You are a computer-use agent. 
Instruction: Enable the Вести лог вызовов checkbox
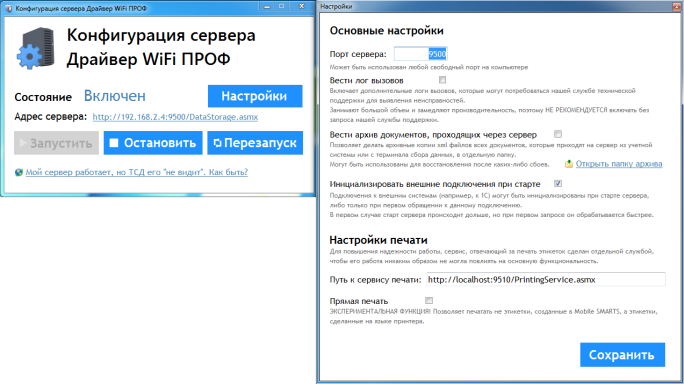click(x=442, y=80)
